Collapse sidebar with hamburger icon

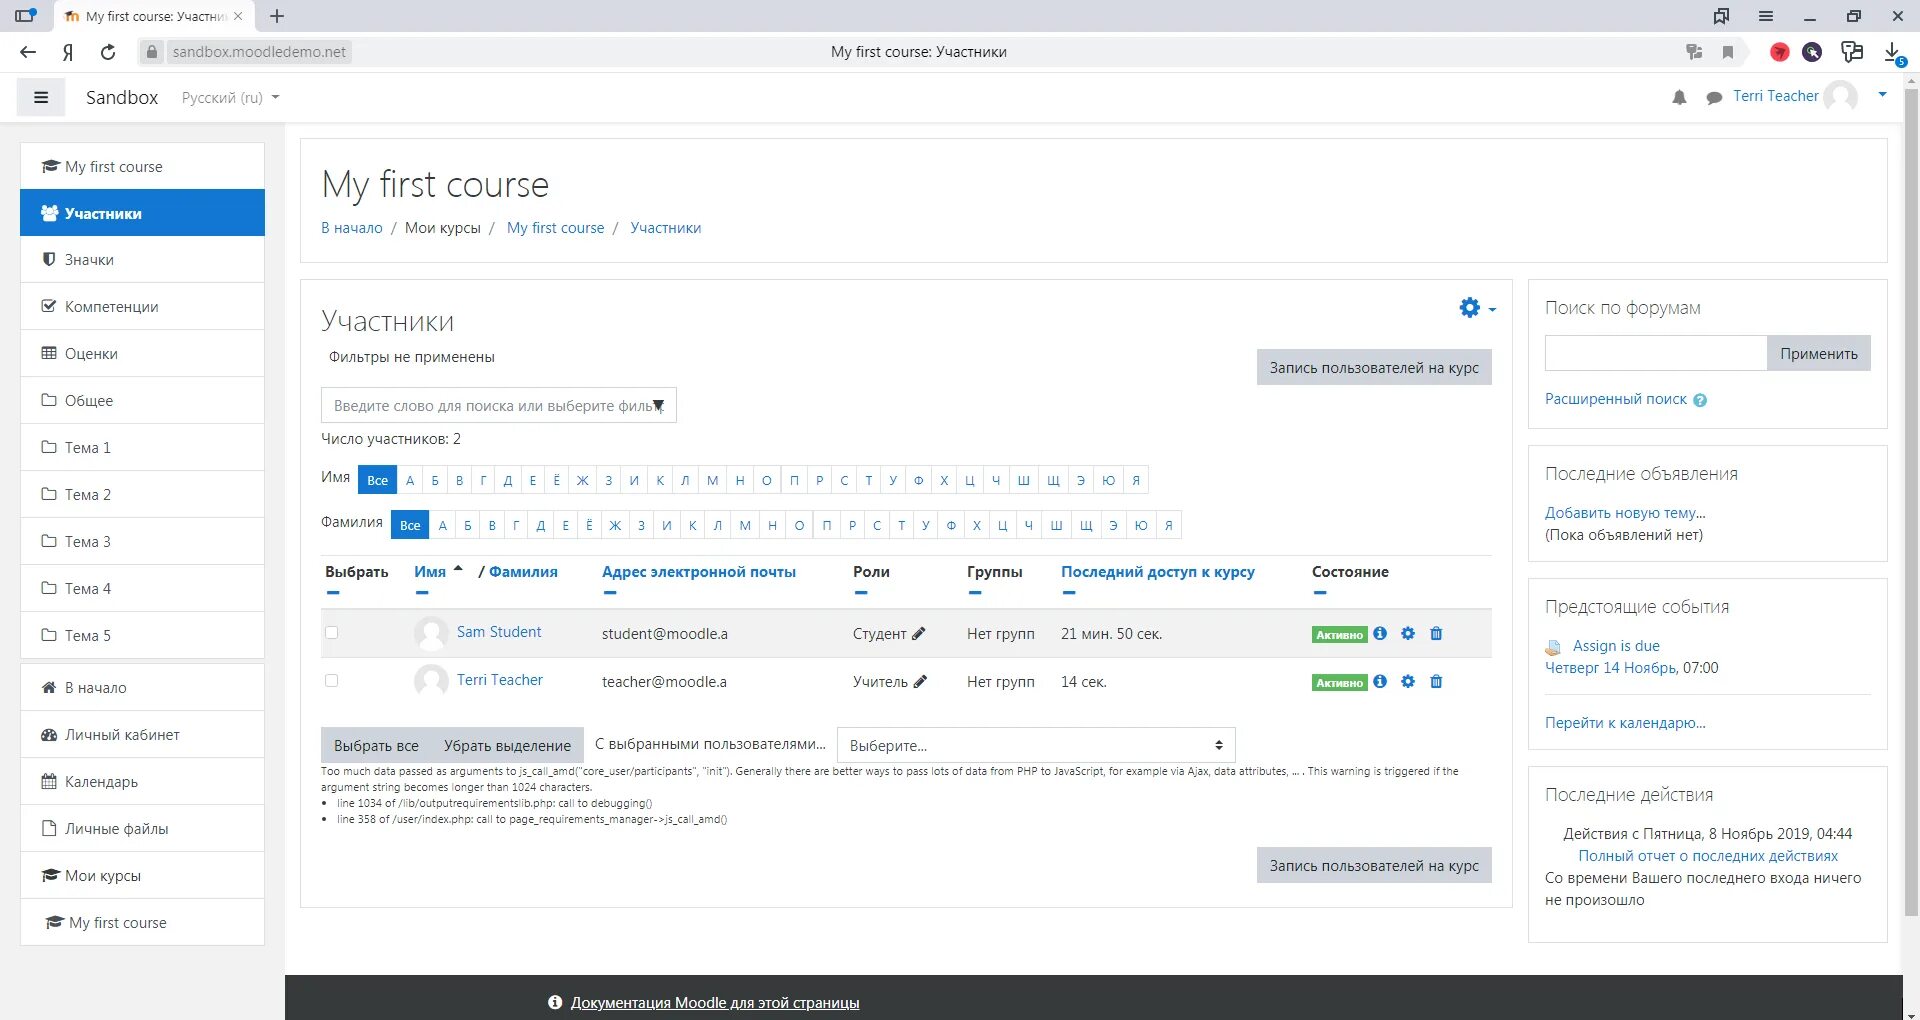[x=41, y=96]
